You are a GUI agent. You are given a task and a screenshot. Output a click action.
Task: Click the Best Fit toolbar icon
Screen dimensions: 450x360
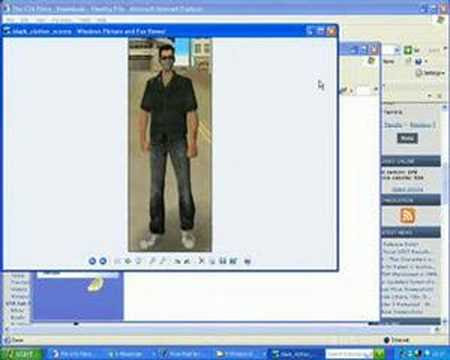pos(117,261)
